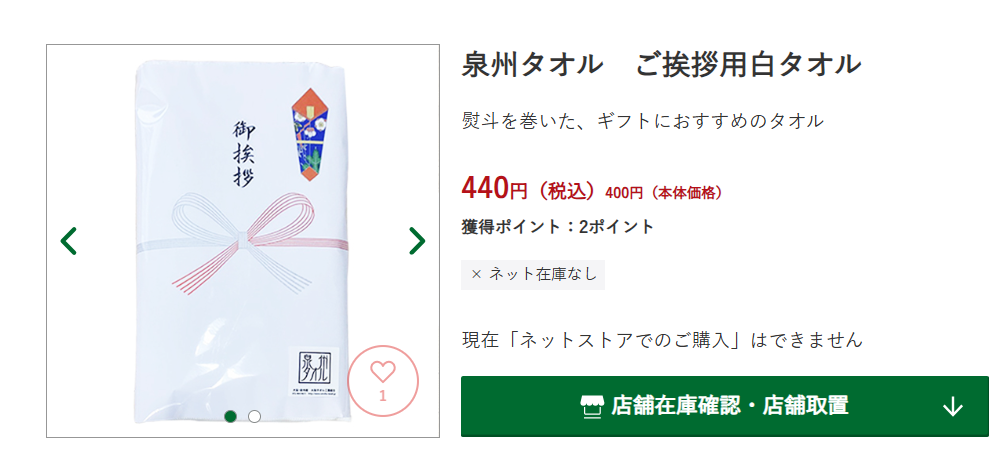
Task: Click the 400円（本体価格） base price
Action: [663, 192]
